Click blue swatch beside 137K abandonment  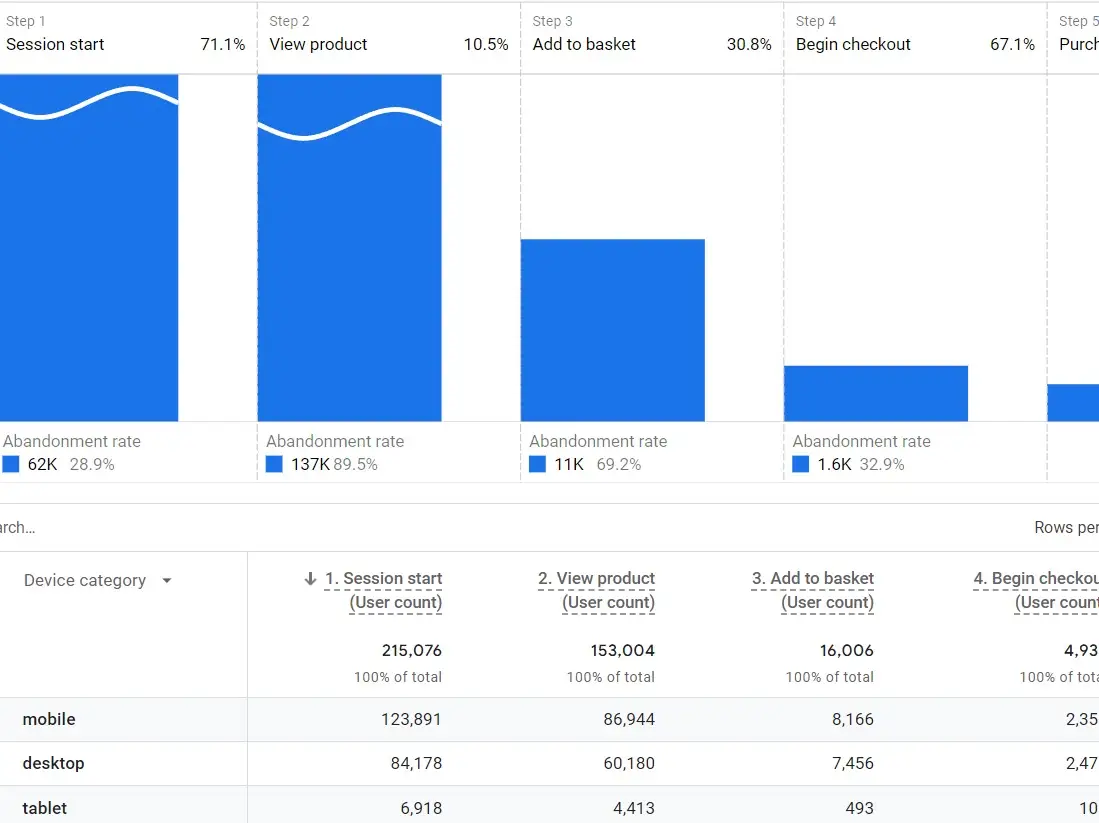(275, 464)
